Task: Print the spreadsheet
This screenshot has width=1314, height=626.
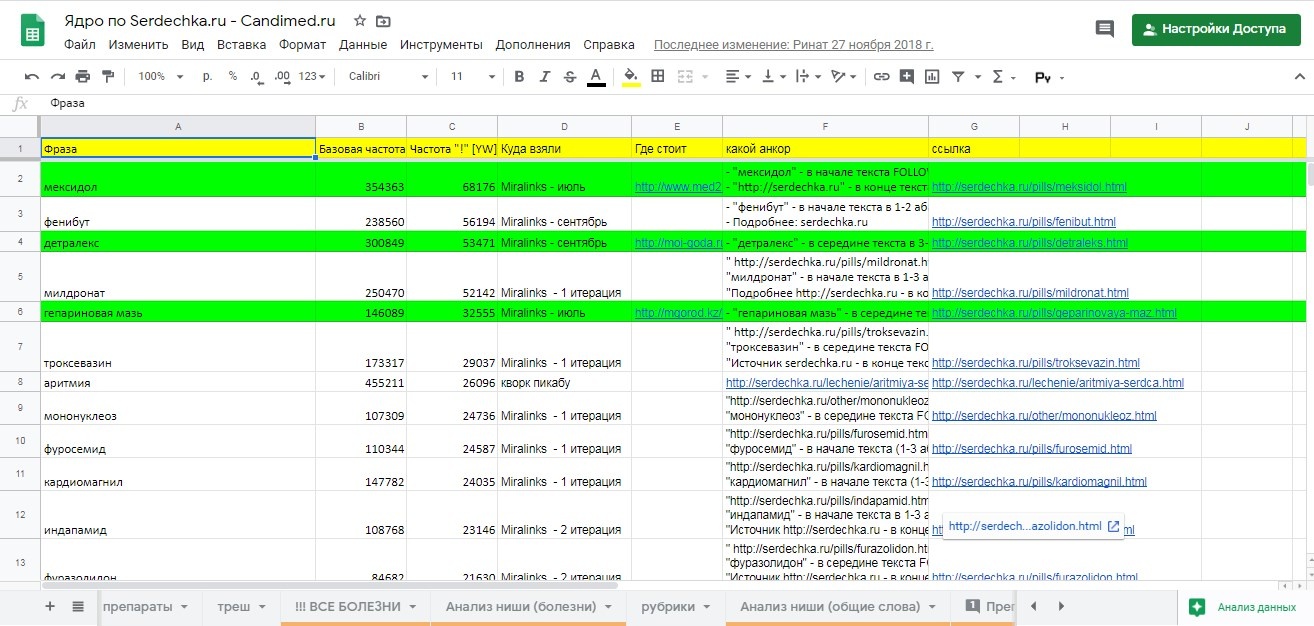Action: click(83, 76)
